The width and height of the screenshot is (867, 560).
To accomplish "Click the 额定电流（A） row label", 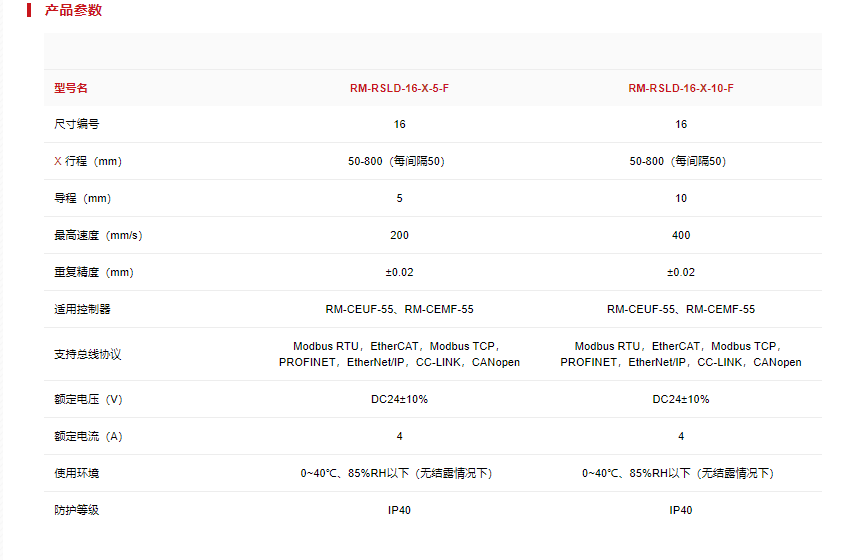I will tap(87, 437).
